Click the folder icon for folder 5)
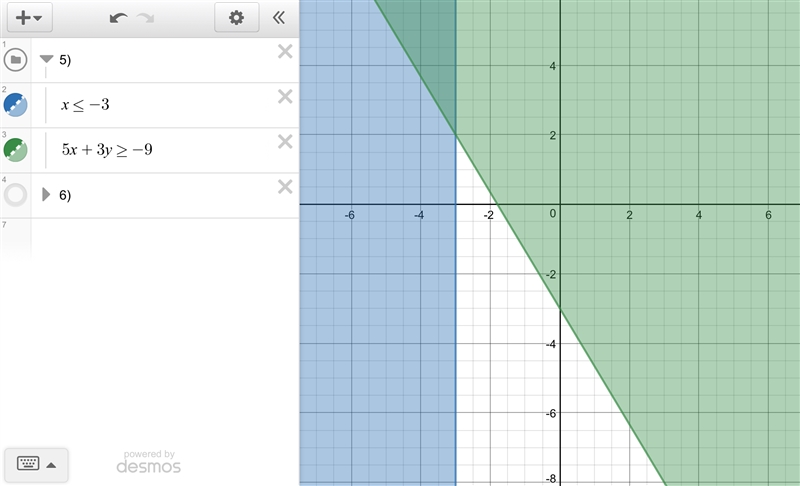Viewport: 800px width, 486px height. (15, 60)
